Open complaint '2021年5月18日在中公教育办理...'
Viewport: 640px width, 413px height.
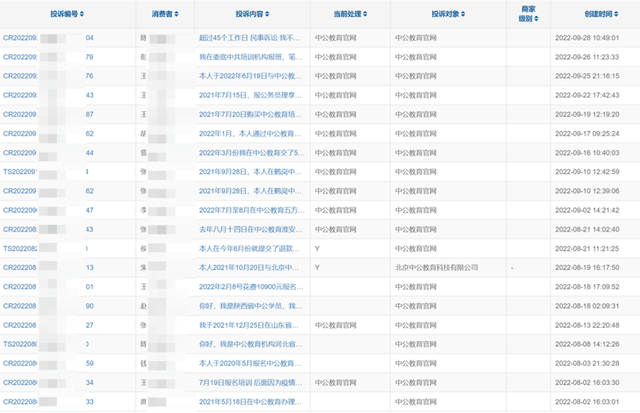(250, 402)
